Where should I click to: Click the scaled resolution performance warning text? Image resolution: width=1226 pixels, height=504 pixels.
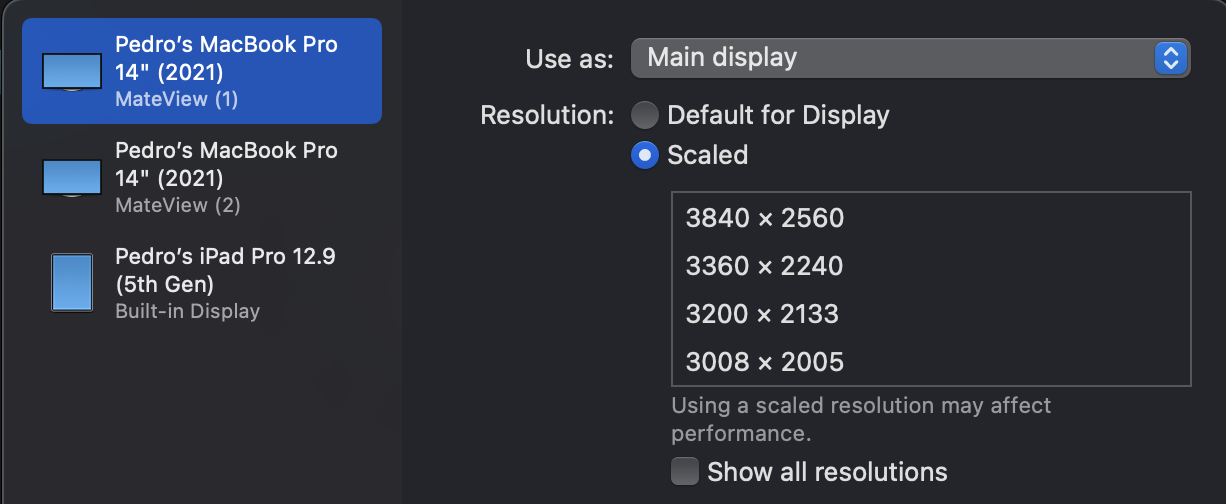861,420
